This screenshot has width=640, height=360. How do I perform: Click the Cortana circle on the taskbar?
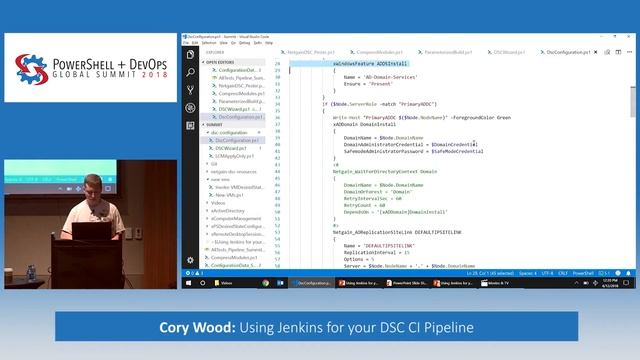[x=202, y=283]
